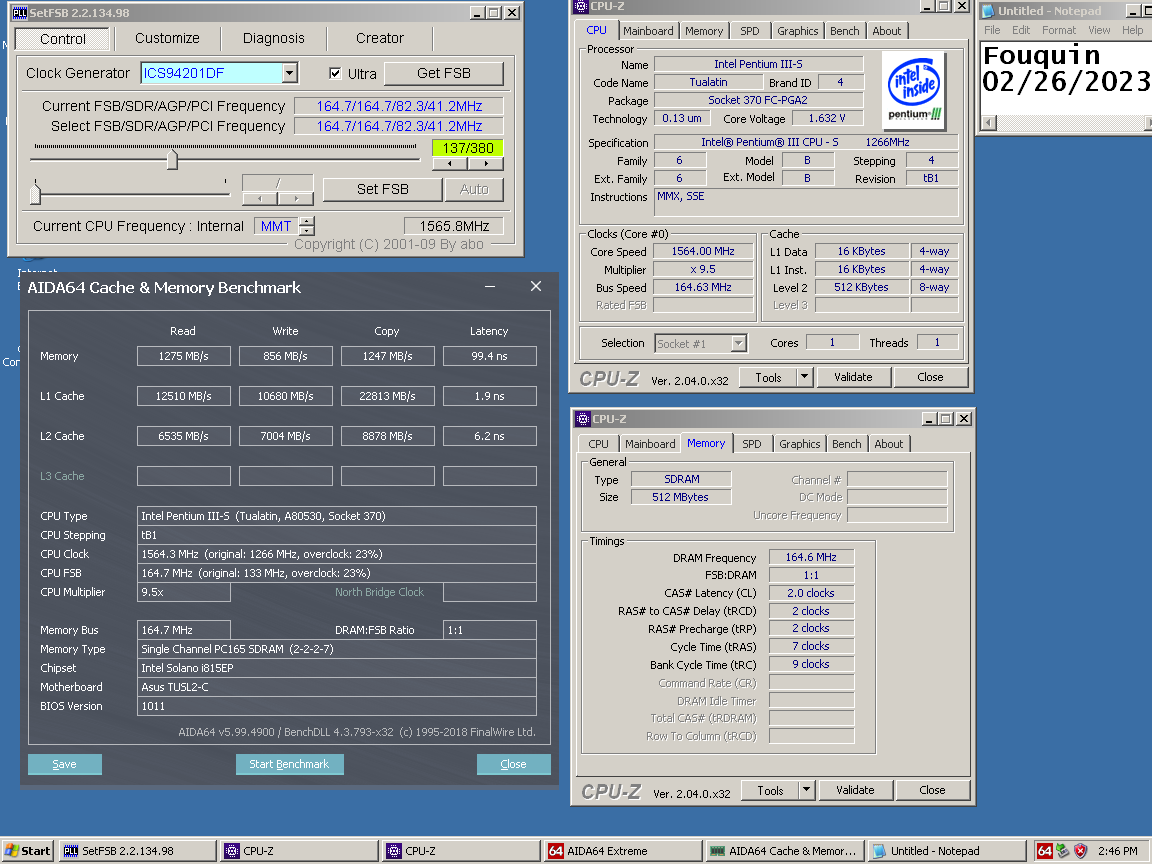Screen dimensions: 1152x864
Task: Open the Start menu
Action: click(27, 851)
